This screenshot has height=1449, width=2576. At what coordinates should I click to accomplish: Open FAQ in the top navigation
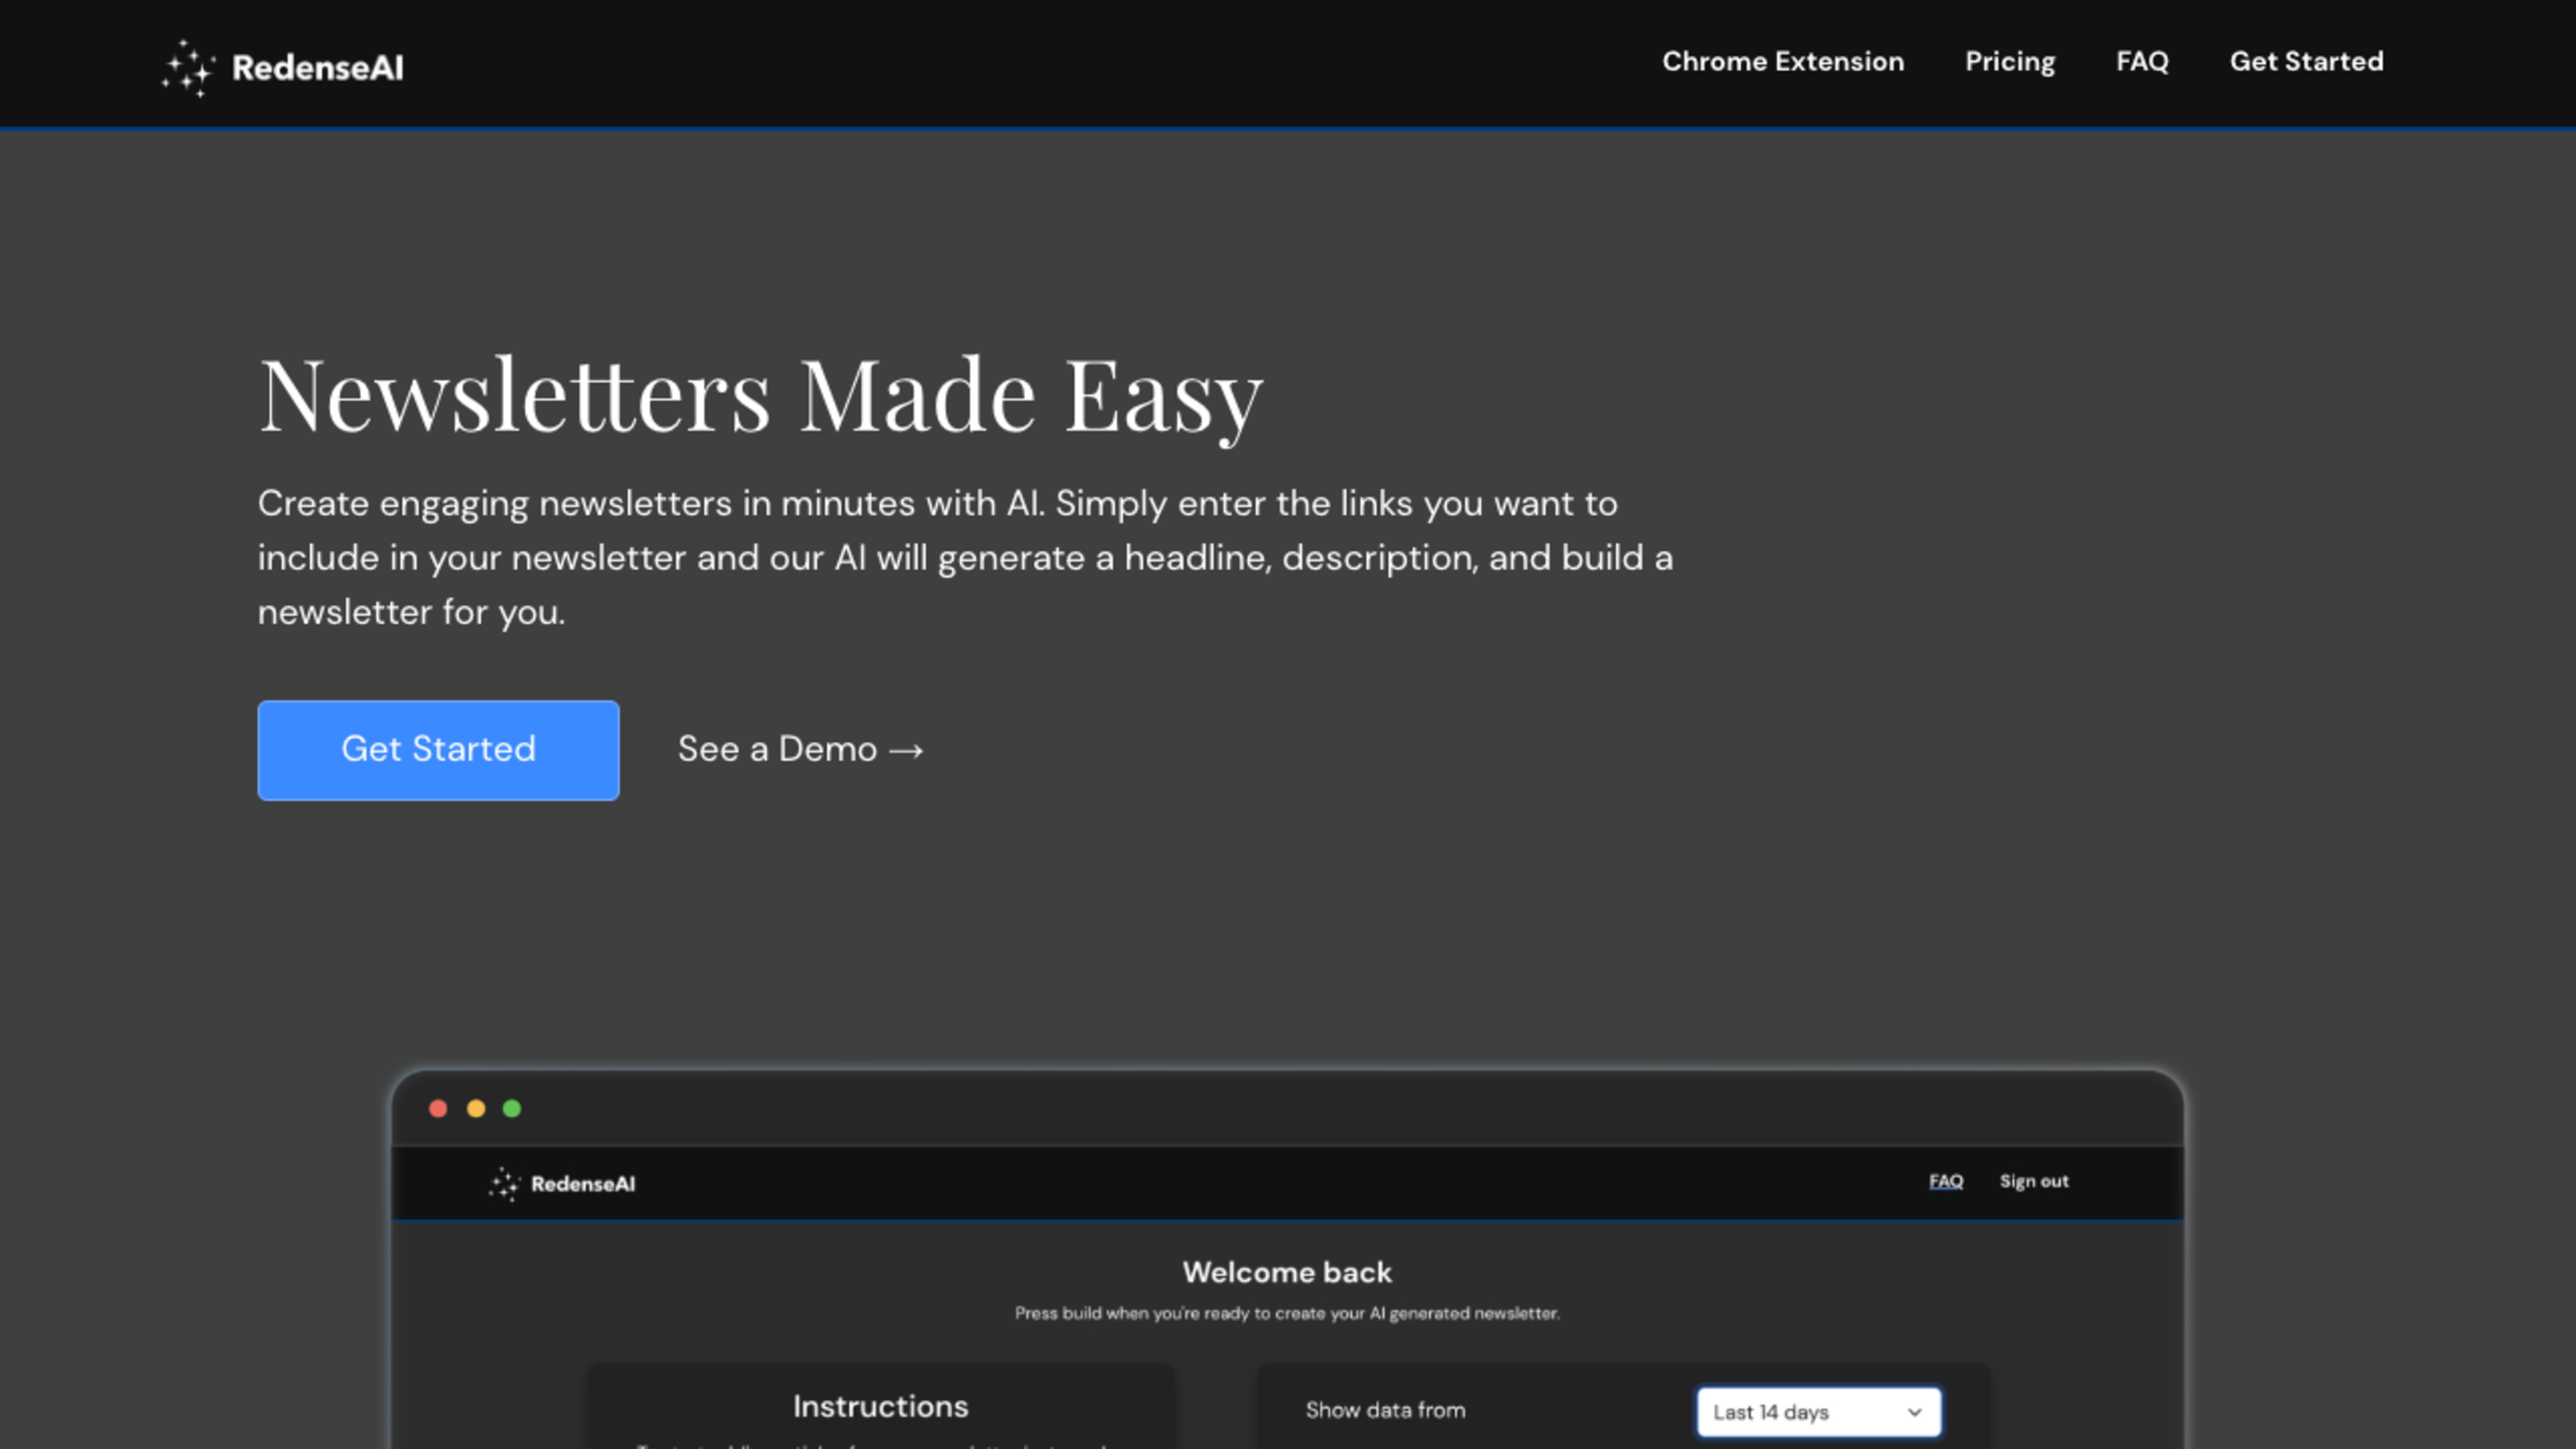2142,62
